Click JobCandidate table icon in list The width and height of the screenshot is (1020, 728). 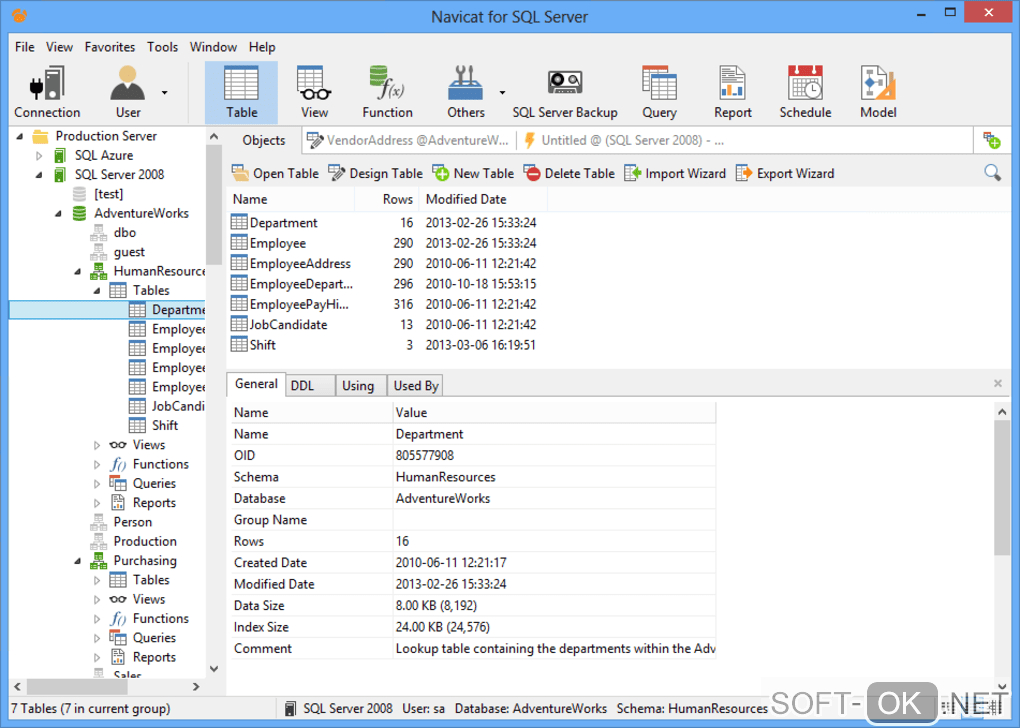[x=239, y=324]
